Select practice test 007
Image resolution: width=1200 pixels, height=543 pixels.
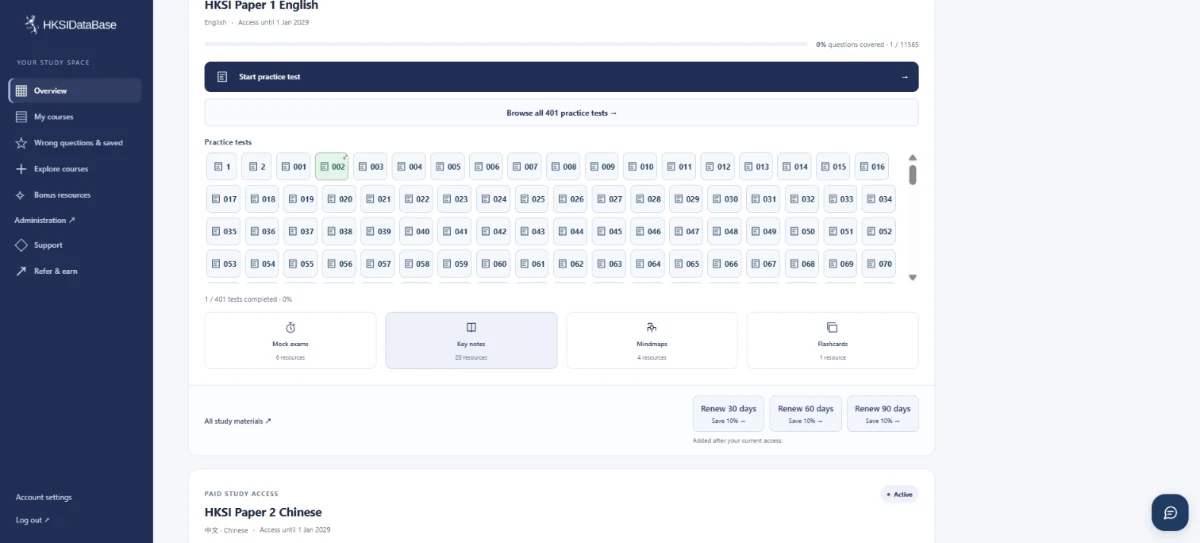point(524,167)
